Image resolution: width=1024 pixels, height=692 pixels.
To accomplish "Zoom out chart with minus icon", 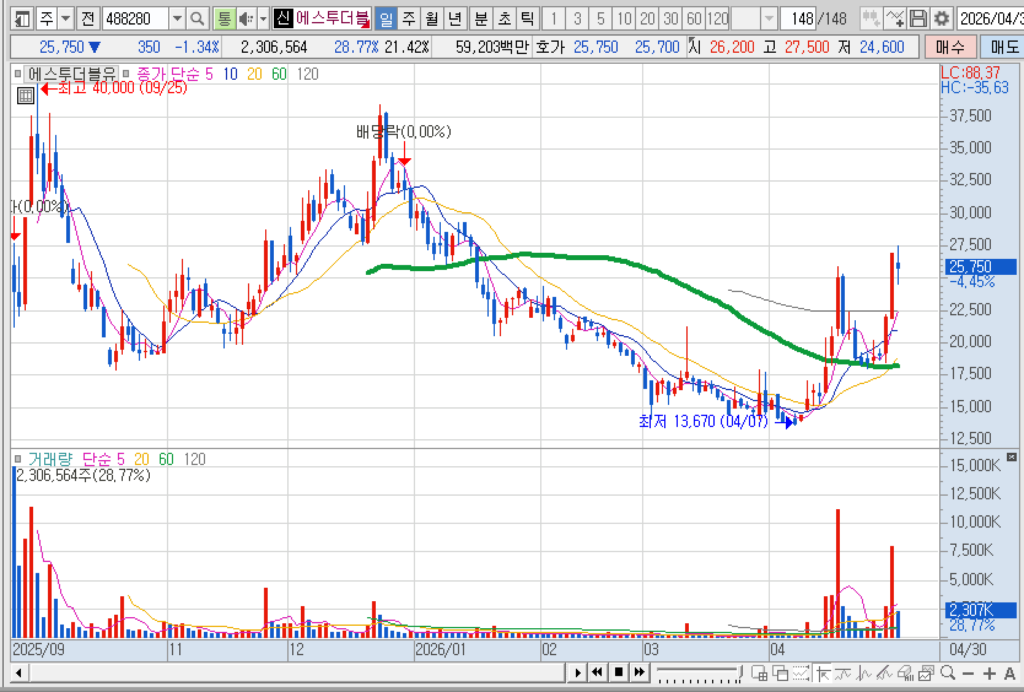I will tap(968, 673).
